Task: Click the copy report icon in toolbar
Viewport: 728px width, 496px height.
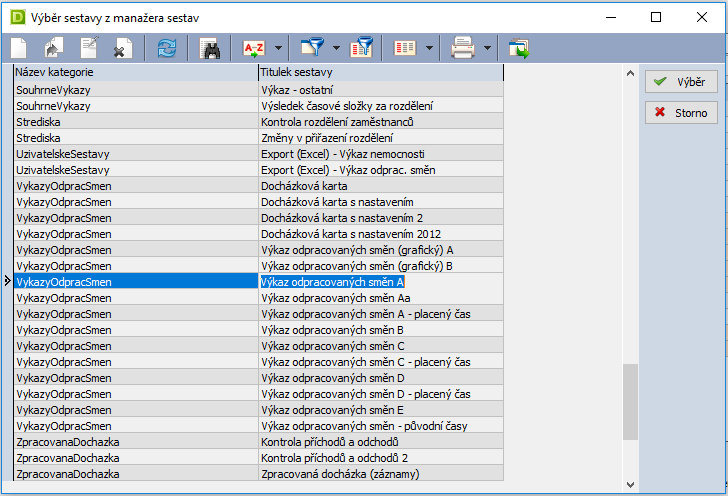Action: 53,48
